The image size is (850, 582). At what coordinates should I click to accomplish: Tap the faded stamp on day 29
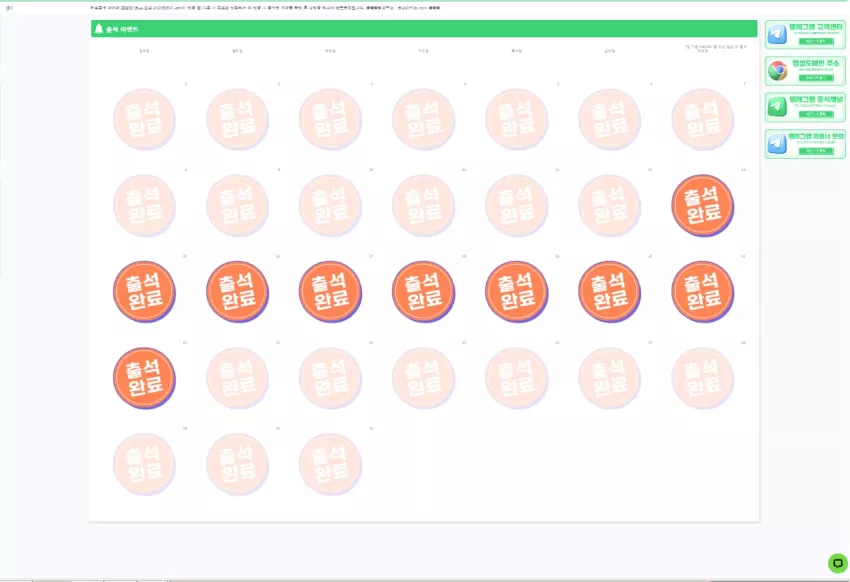click(144, 464)
